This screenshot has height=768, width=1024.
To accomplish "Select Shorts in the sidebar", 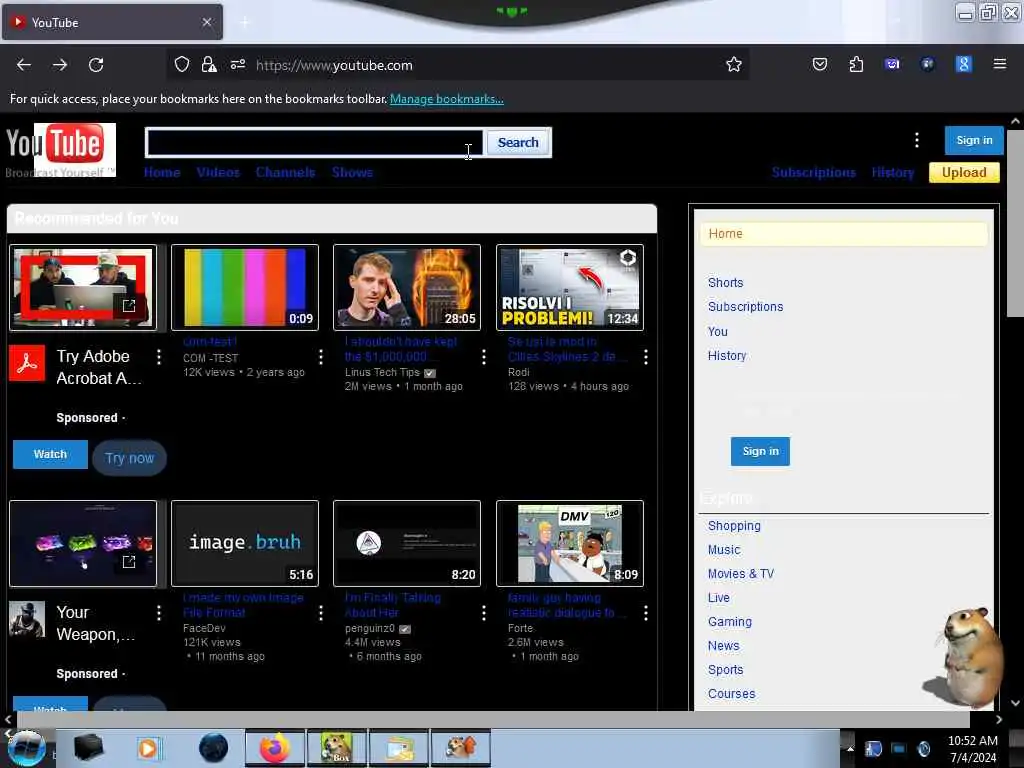I will [726, 283].
